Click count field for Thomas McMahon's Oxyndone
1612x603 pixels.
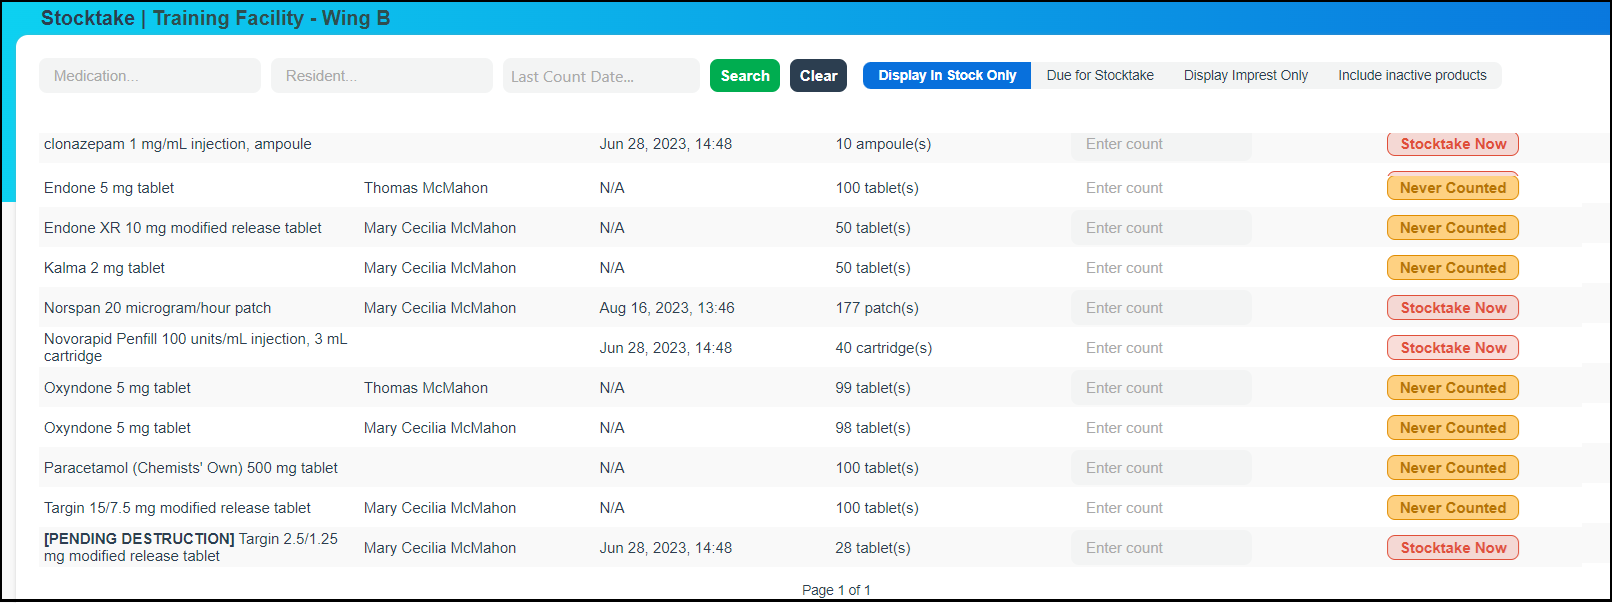coord(1160,388)
